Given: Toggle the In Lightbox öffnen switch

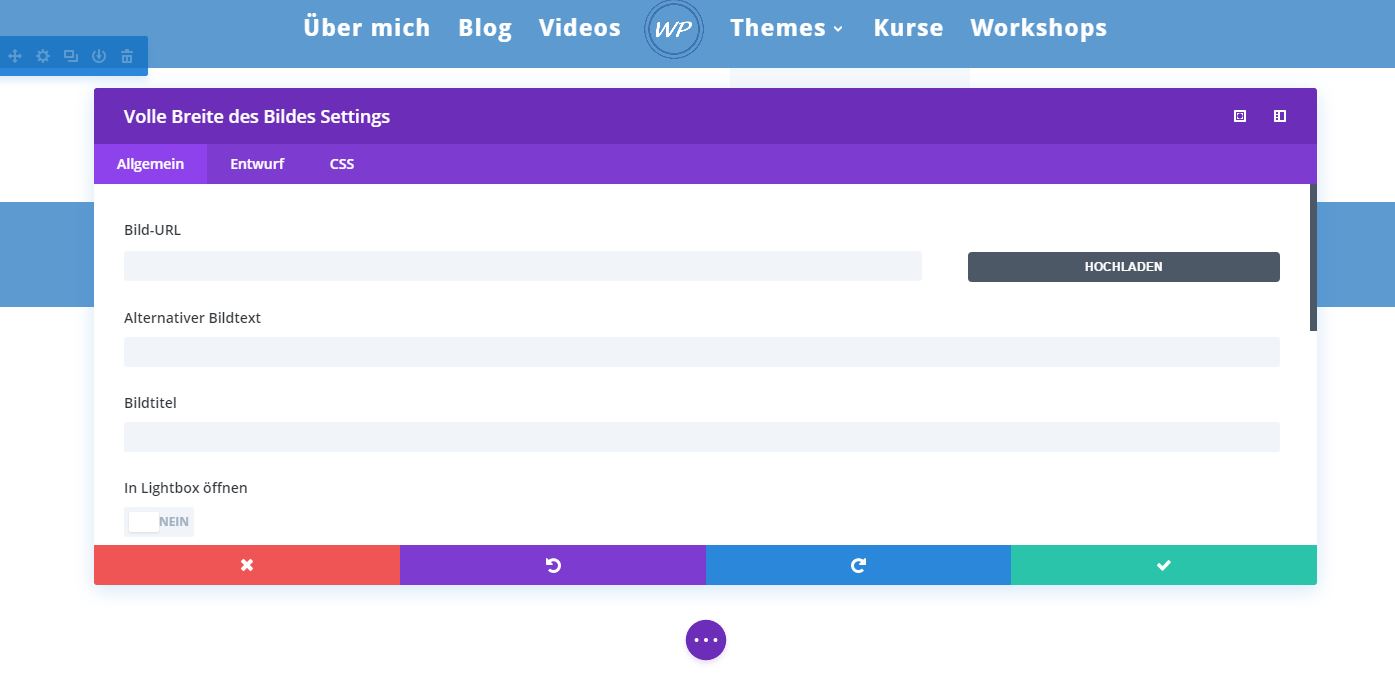Looking at the screenshot, I should pos(159,522).
